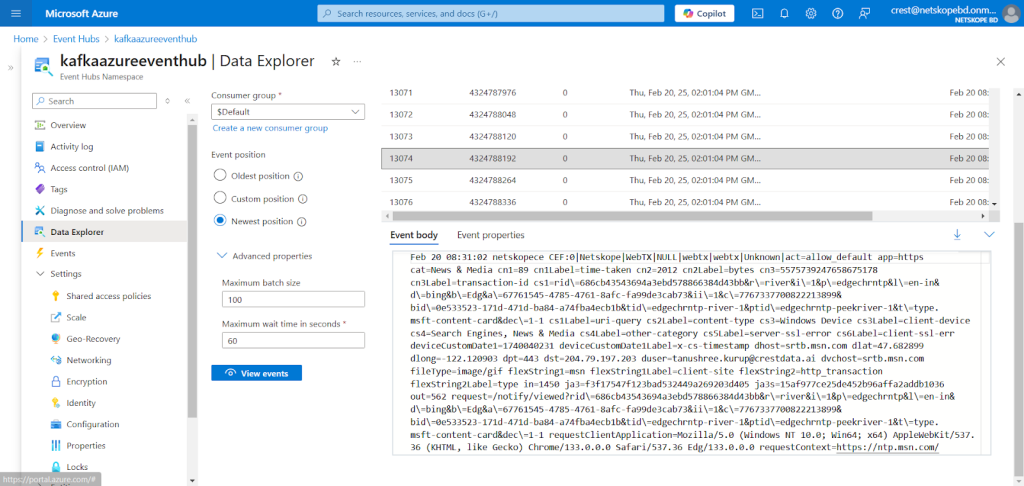Click the Copilot button

[x=704, y=13]
